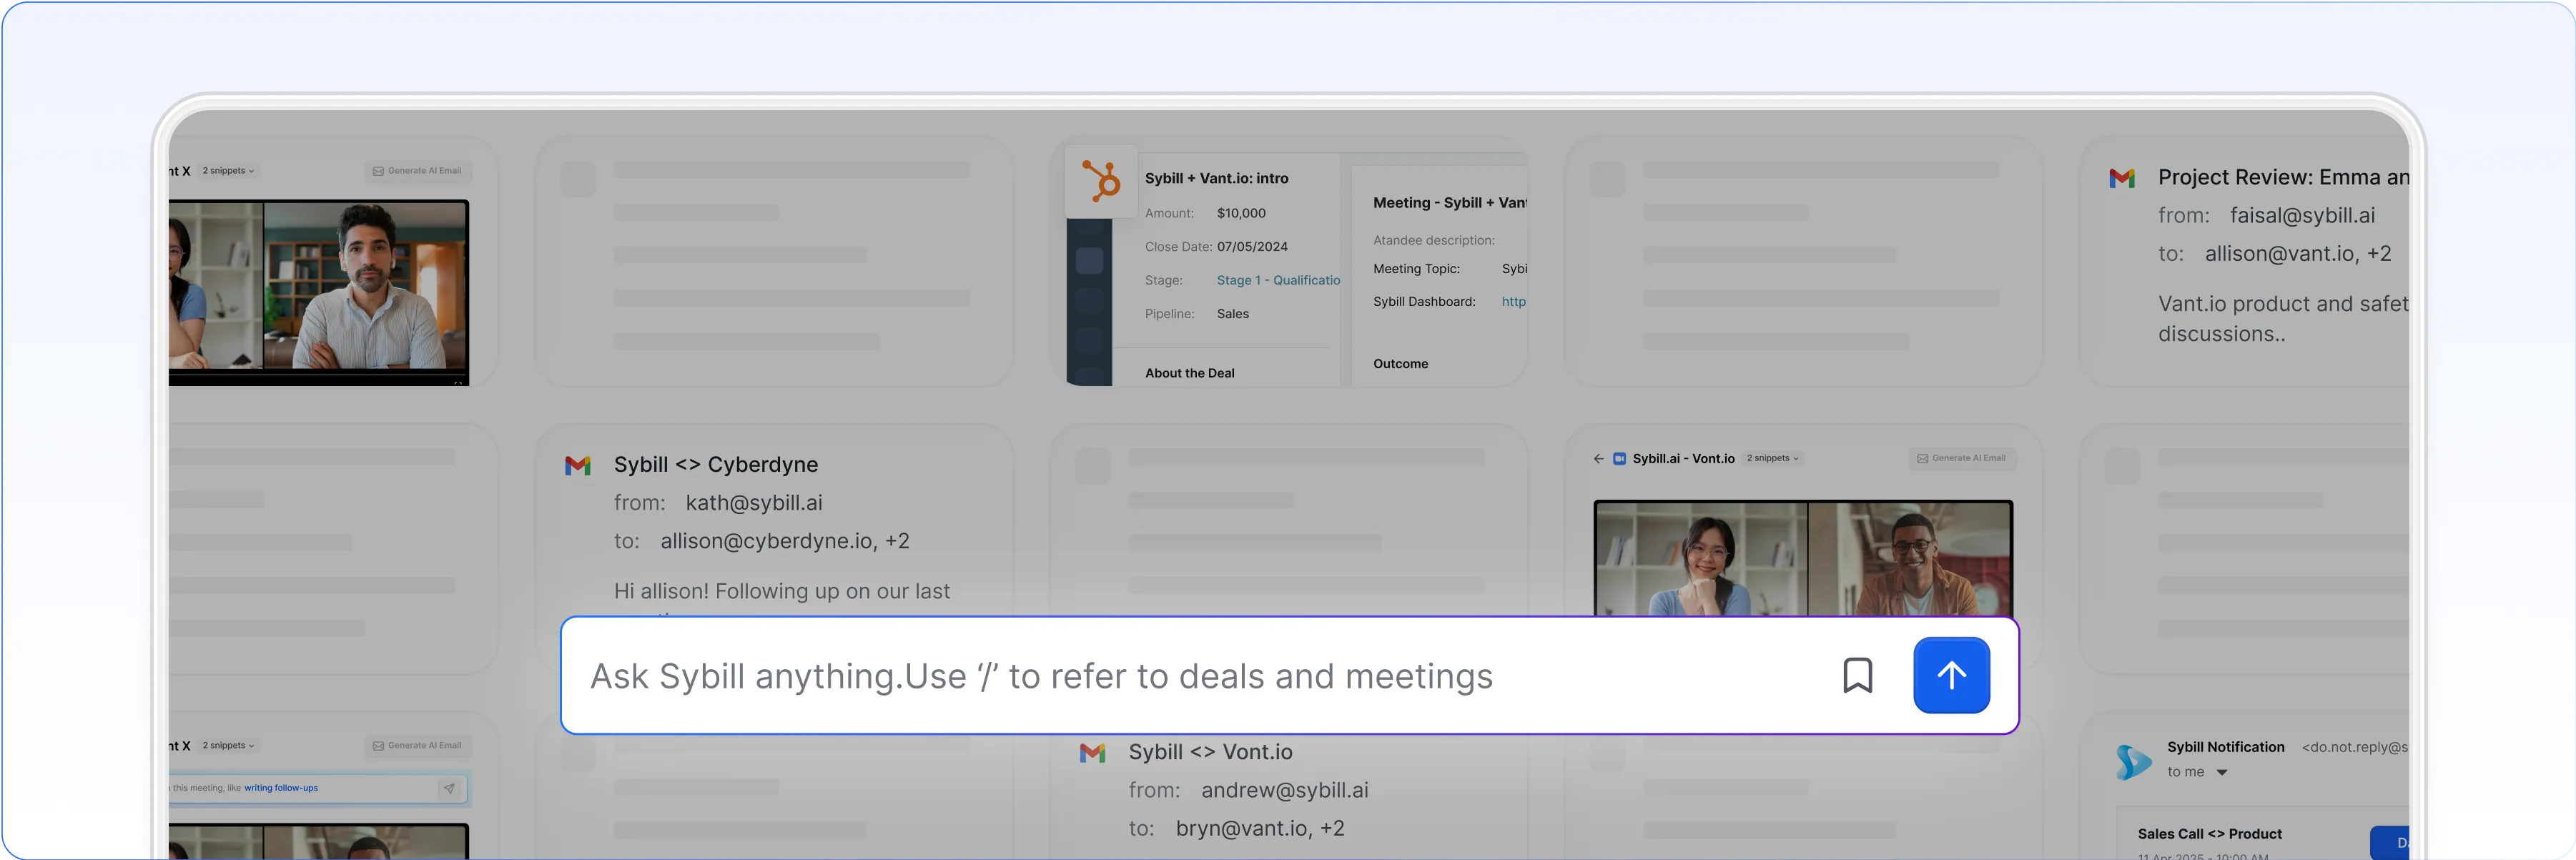The height and width of the screenshot is (860, 2576).
Task: Expand the 2 snippets dropdown in the top-left card
Action: pyautogui.click(x=228, y=171)
